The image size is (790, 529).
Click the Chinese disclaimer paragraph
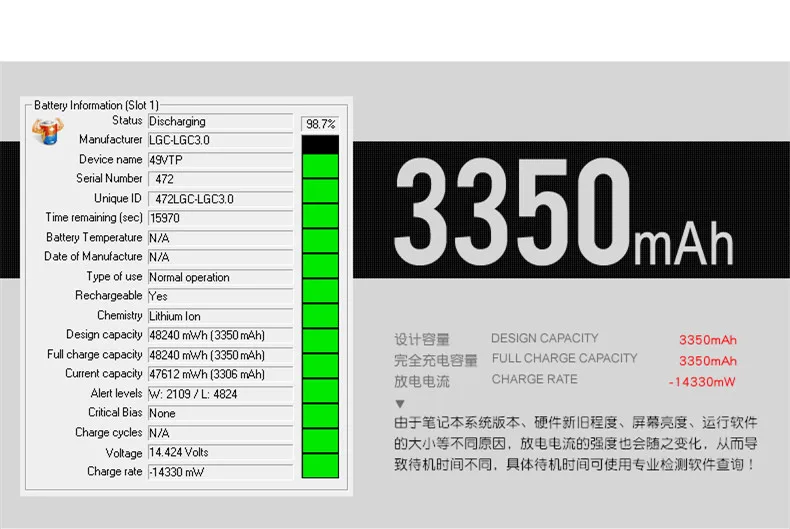[x=576, y=443]
